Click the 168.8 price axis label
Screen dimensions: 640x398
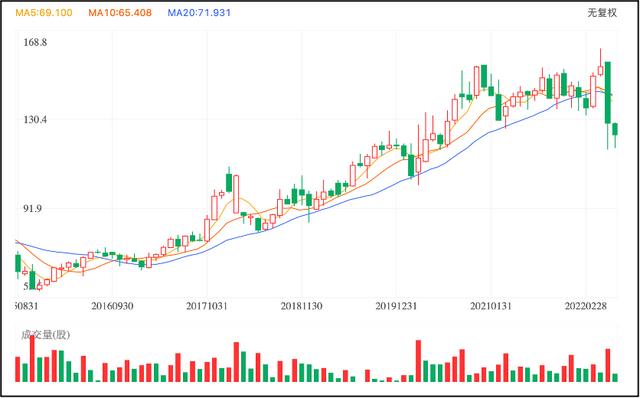(36, 42)
